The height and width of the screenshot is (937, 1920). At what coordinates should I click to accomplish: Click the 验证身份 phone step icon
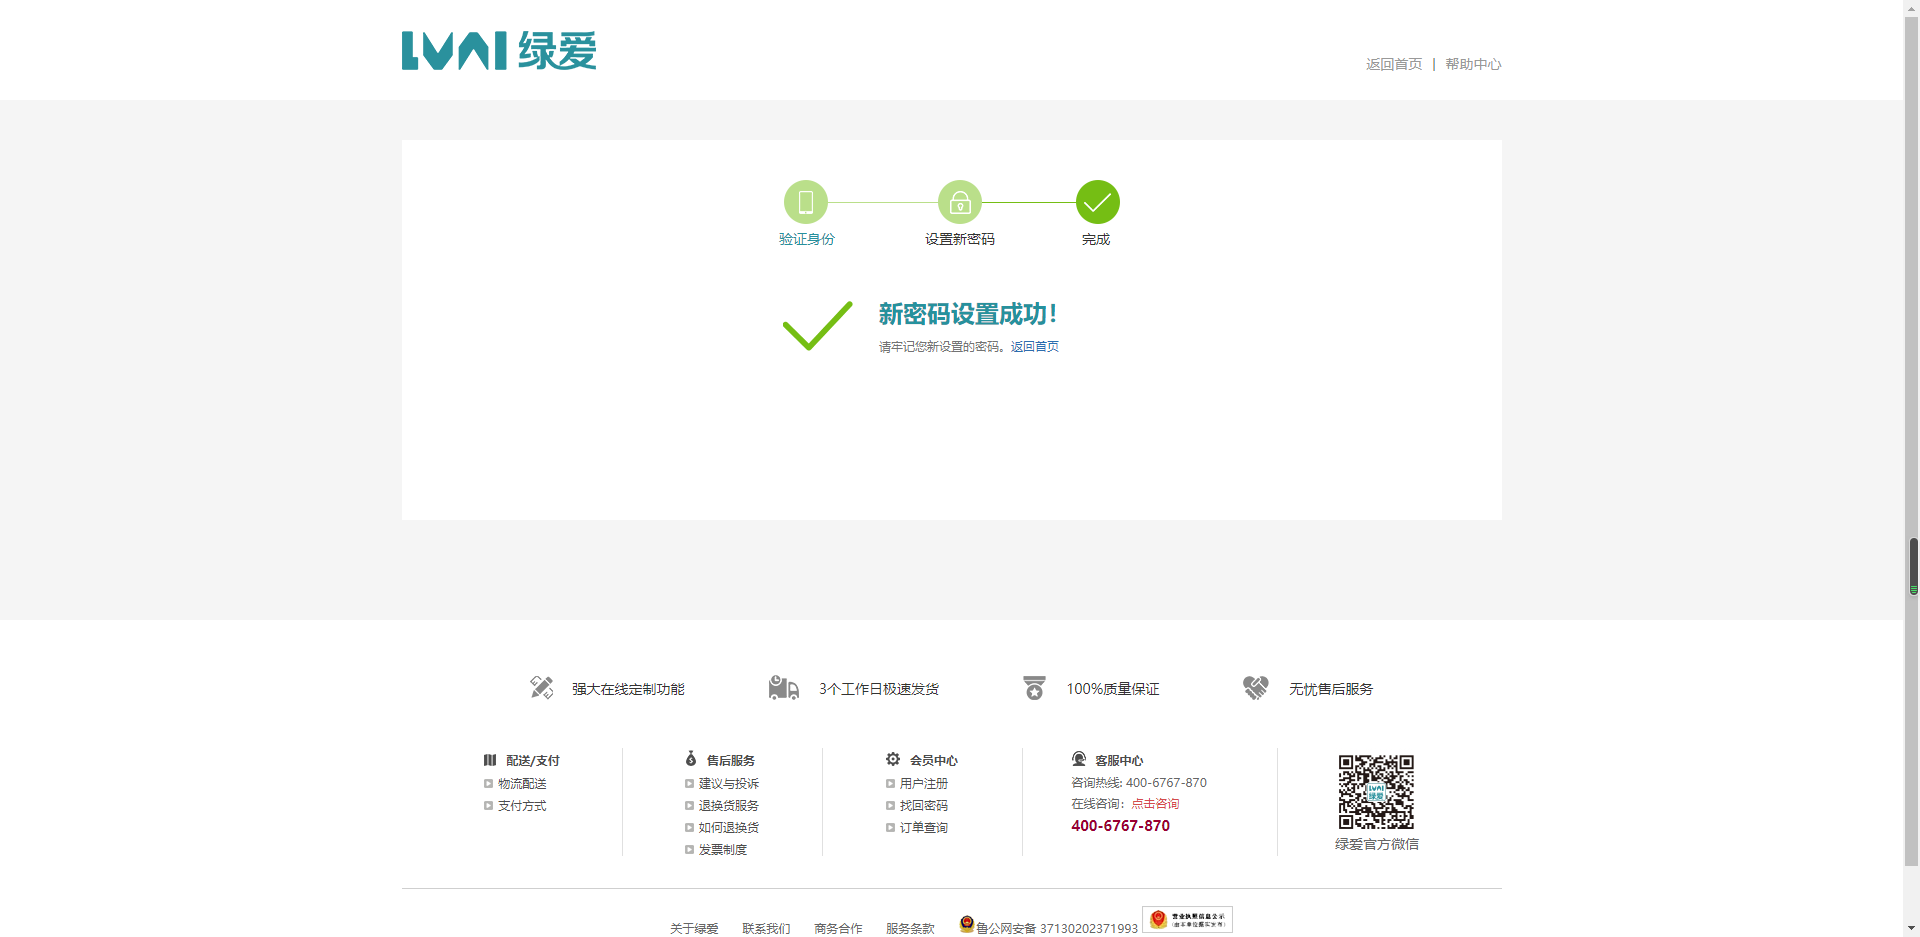click(805, 203)
